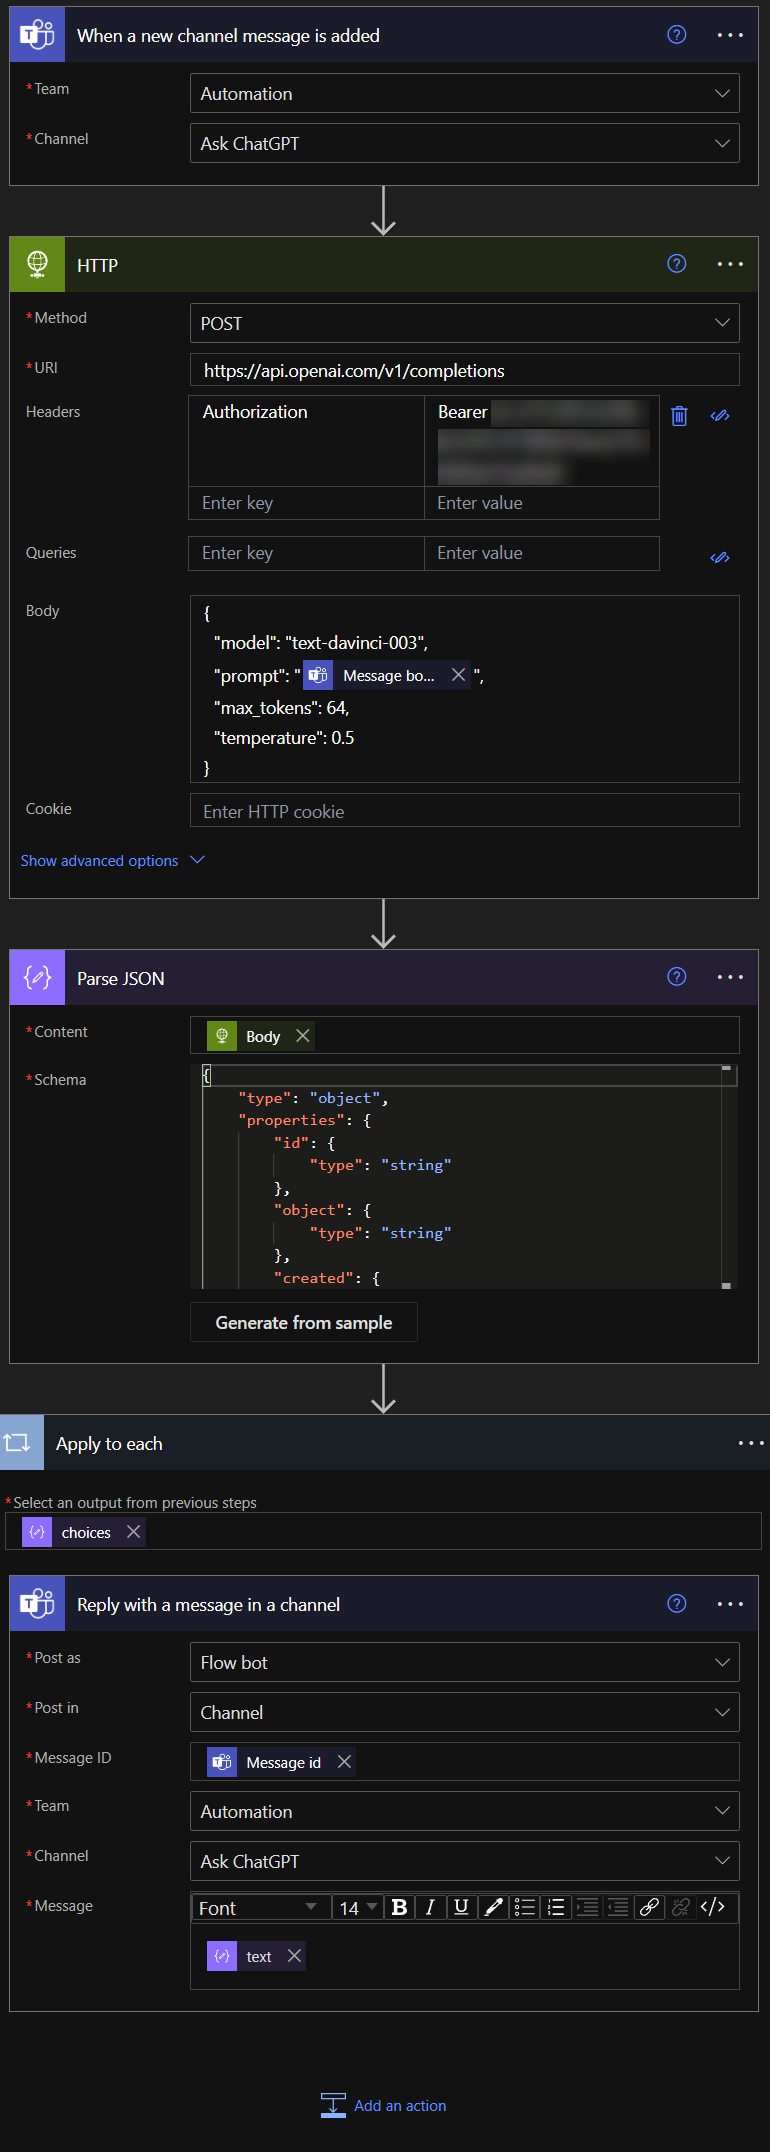Open the Apply to each options menu

tap(750, 1443)
